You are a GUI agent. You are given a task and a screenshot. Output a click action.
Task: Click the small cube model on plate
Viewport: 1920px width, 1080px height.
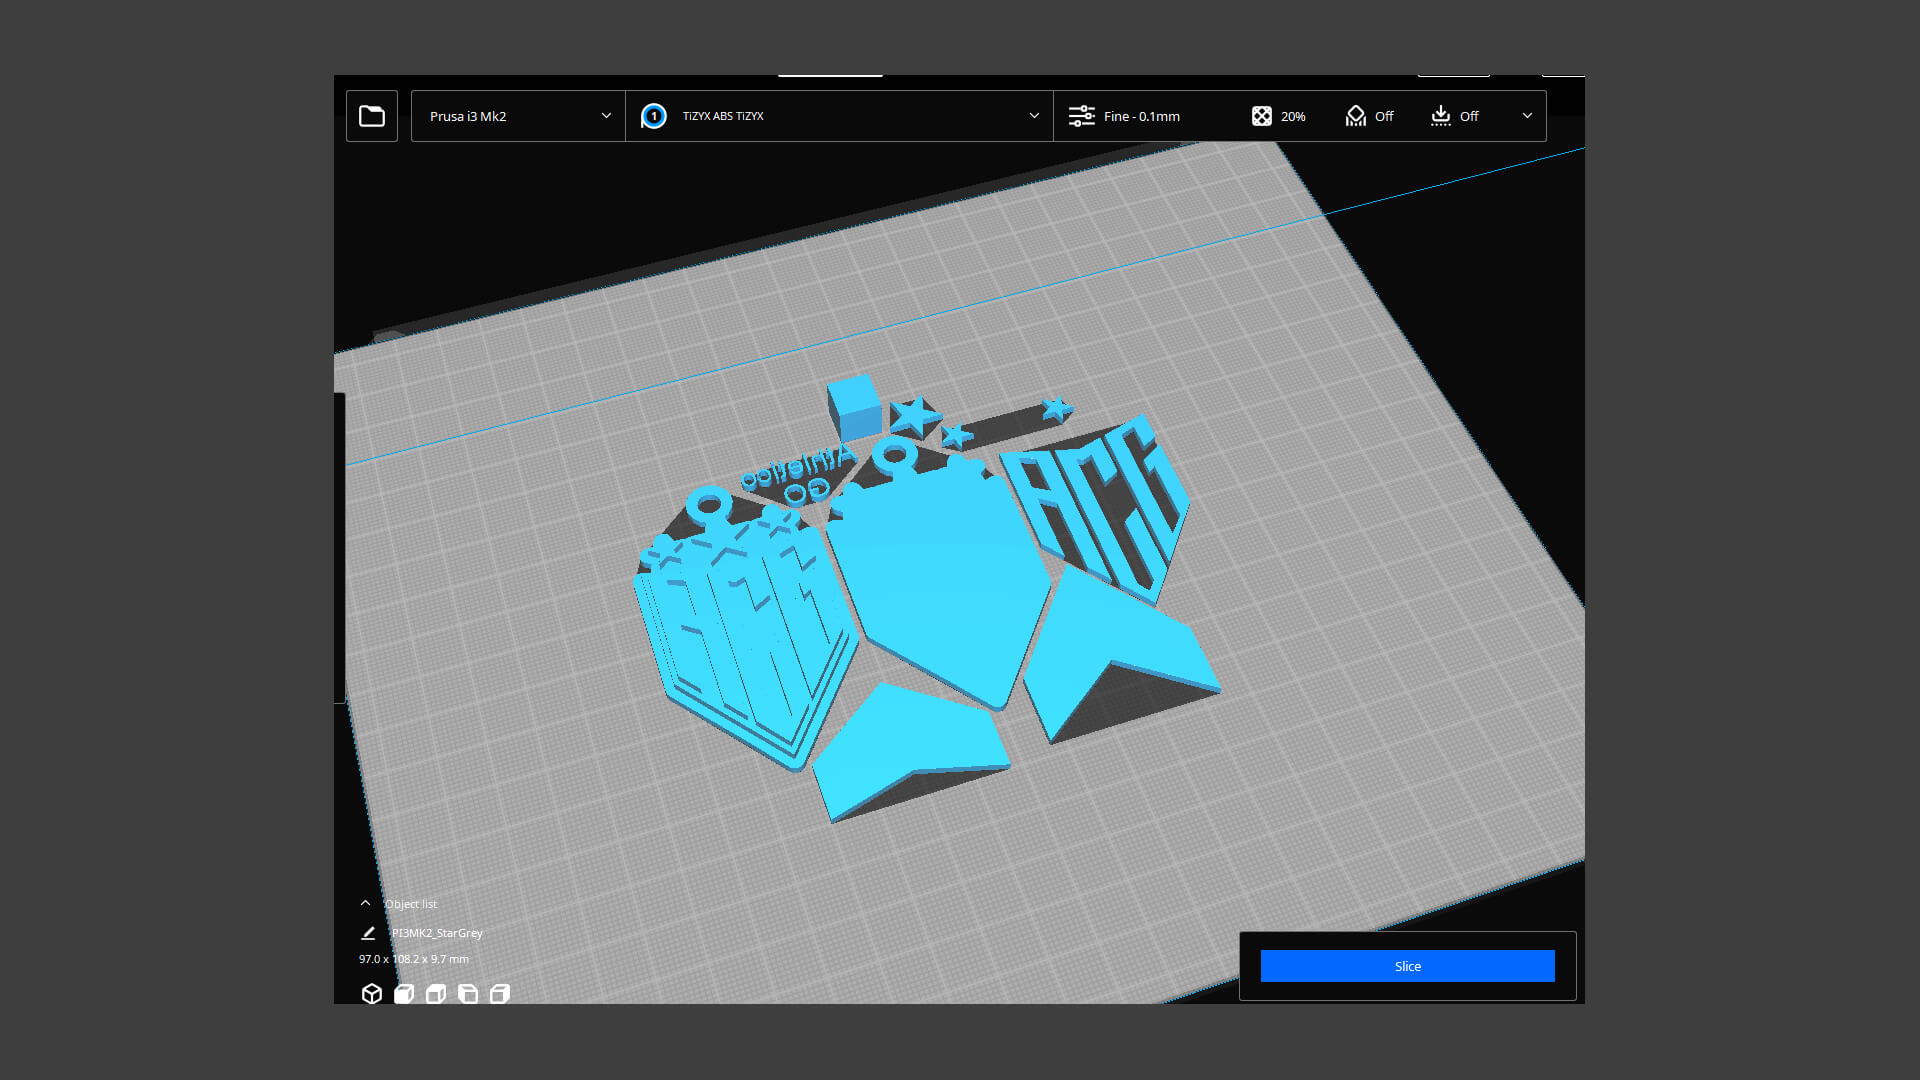(854, 407)
